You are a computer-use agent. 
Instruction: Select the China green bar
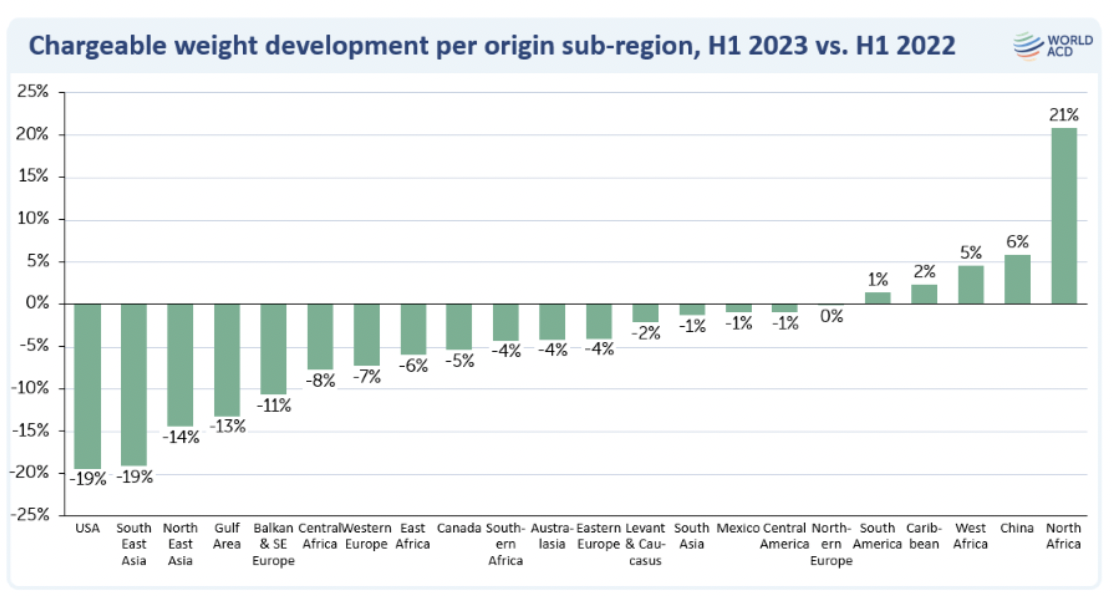(x=1018, y=280)
